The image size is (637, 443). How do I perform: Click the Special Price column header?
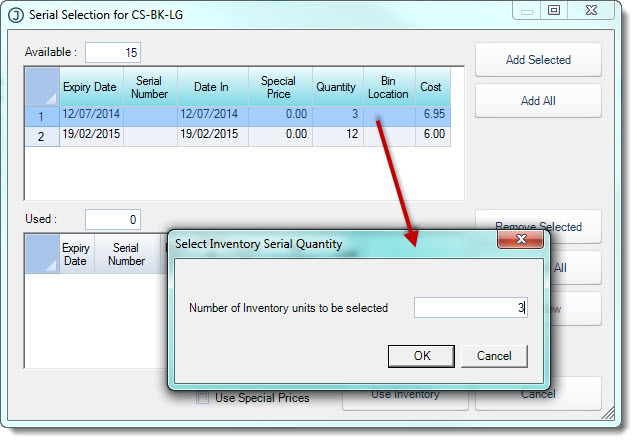pyautogui.click(x=280, y=87)
